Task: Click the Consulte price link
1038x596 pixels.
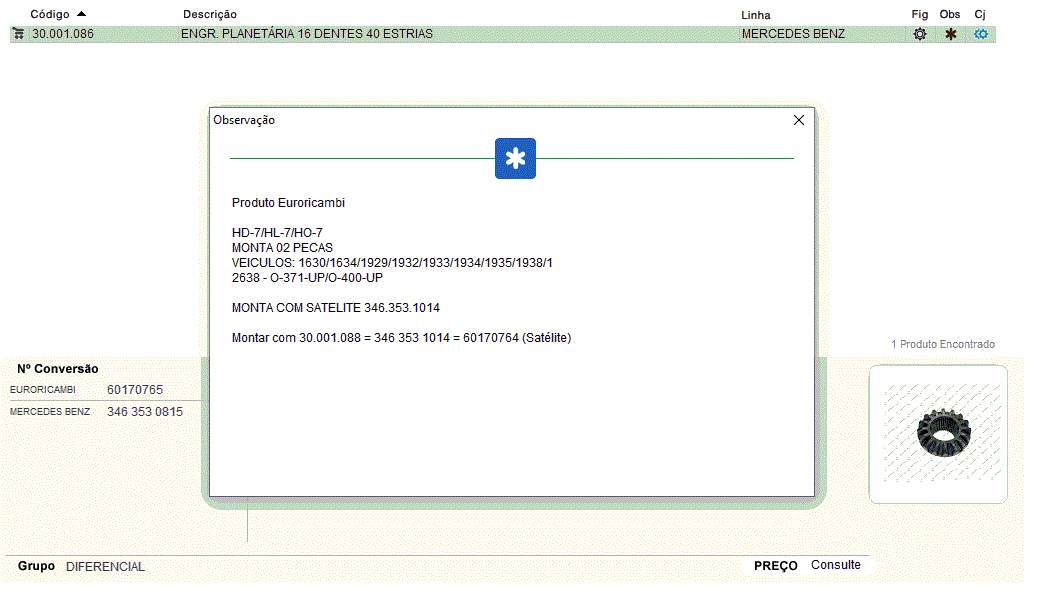Action: (835, 565)
